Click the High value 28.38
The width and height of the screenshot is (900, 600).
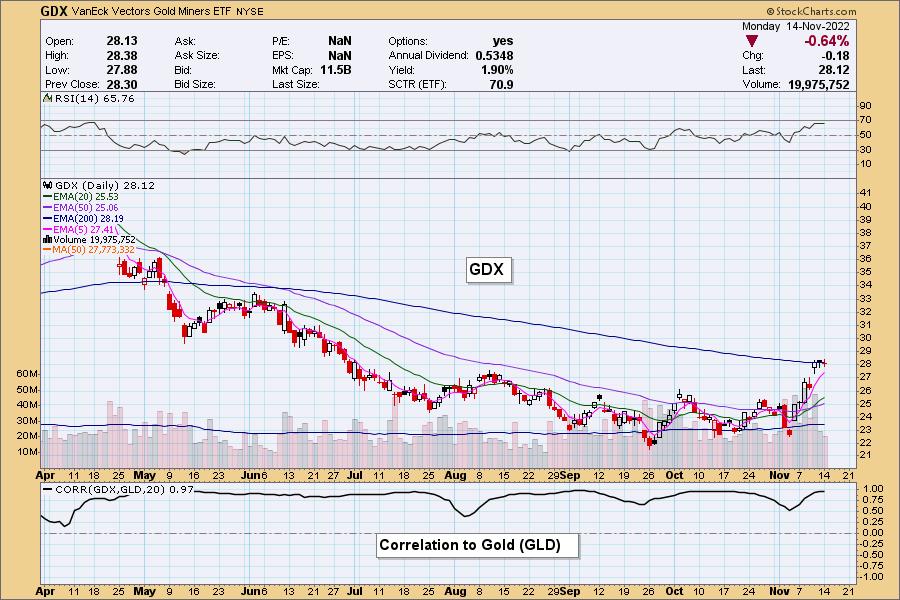coord(122,55)
